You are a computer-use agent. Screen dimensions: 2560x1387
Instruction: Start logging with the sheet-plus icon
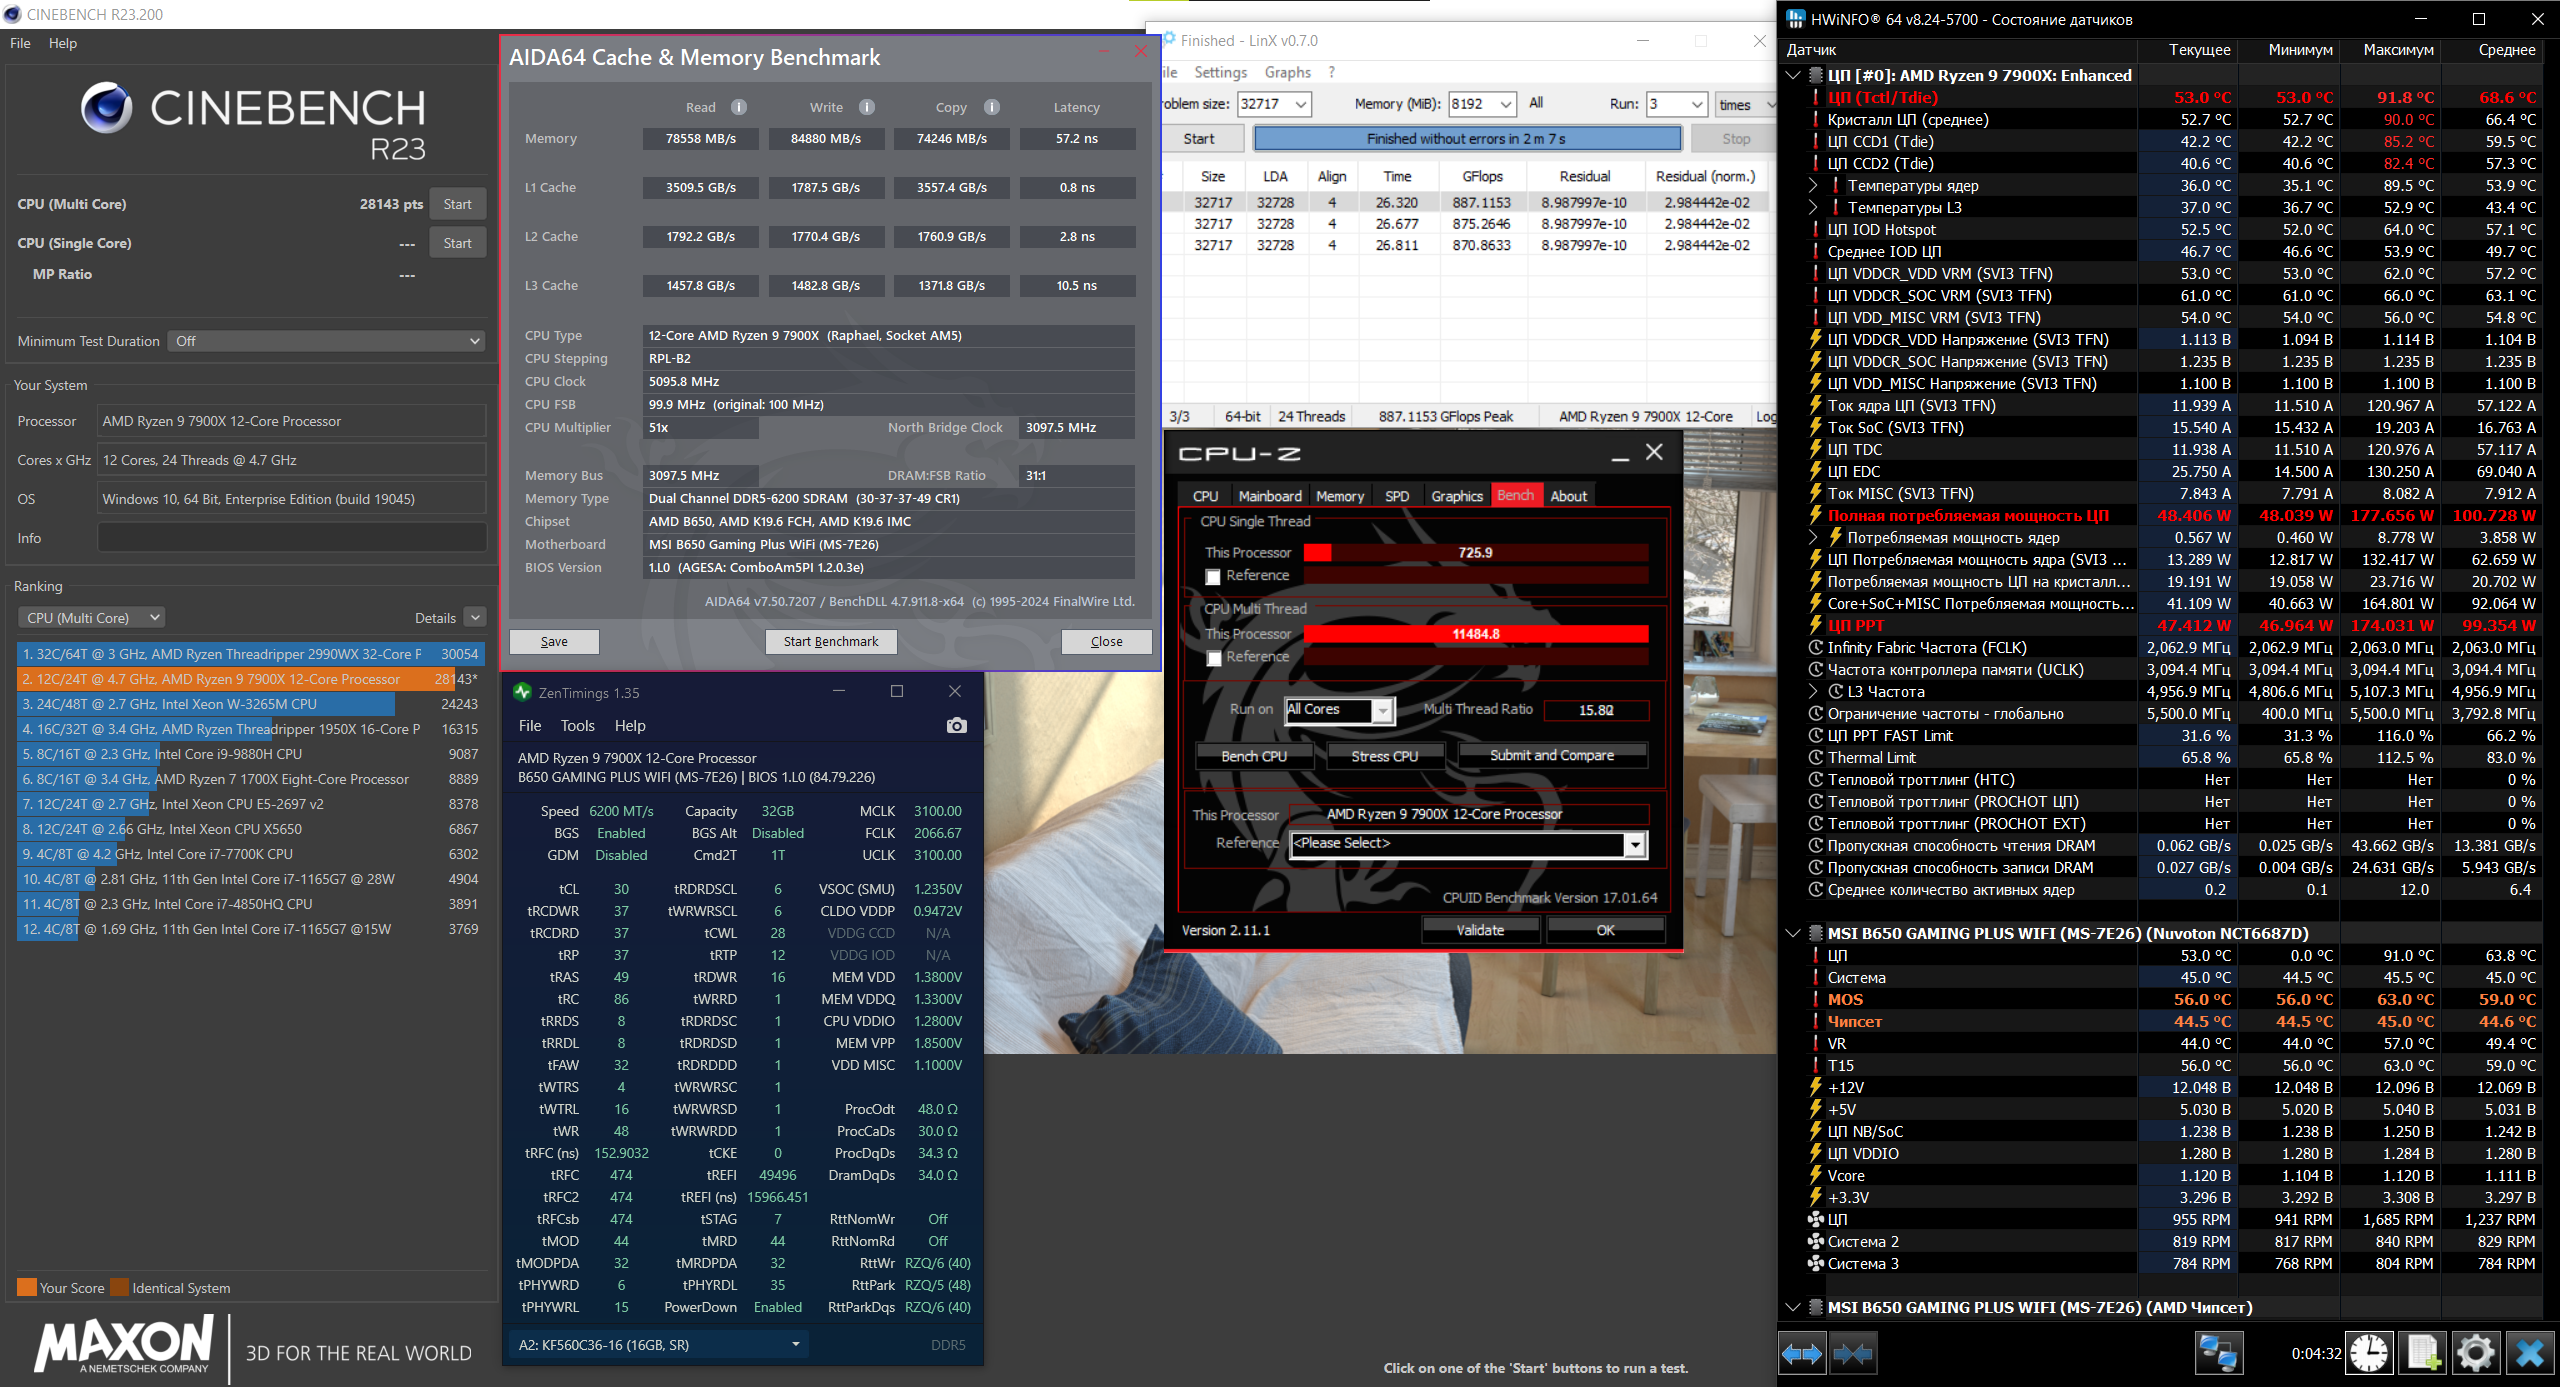(2423, 1354)
